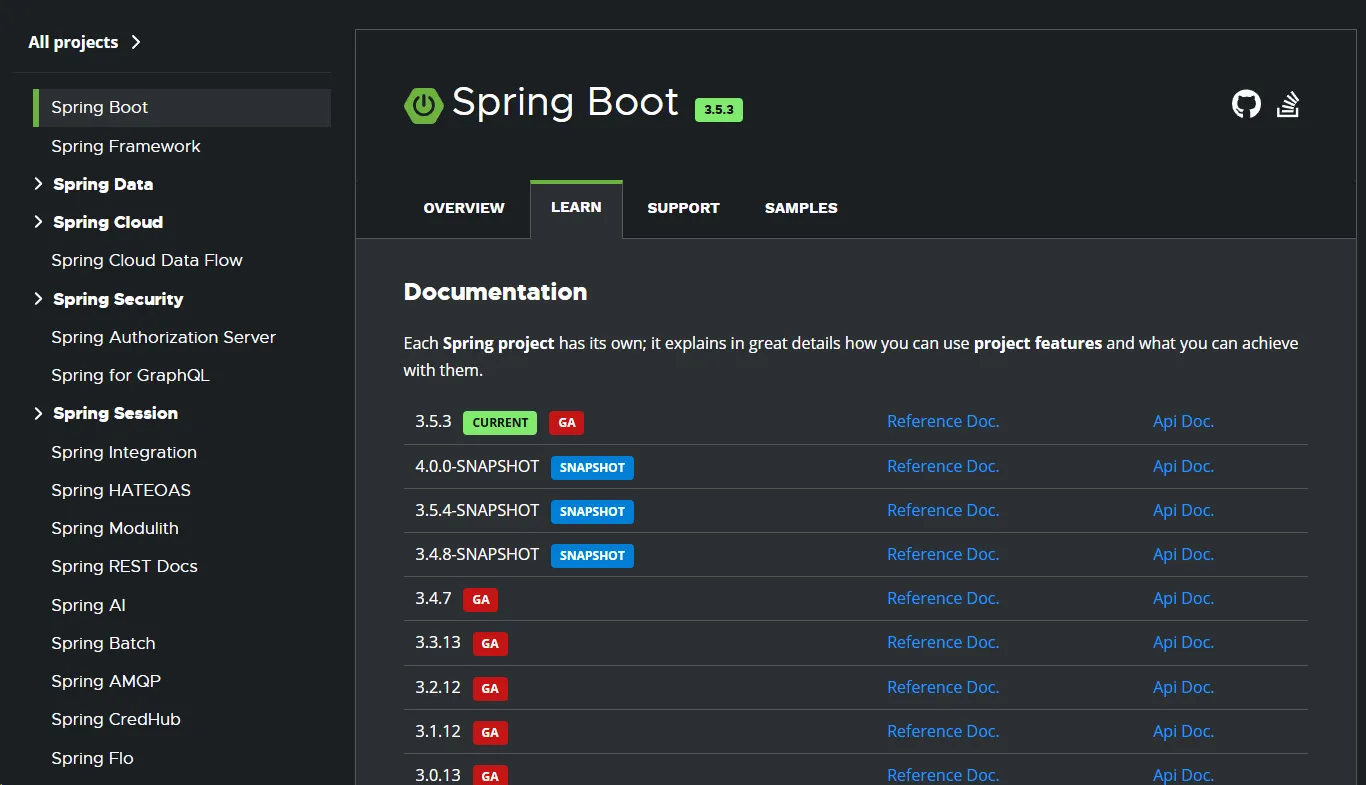The width and height of the screenshot is (1366, 785).
Task: Open Api Doc. for version 3.5.3
Action: tap(1183, 422)
